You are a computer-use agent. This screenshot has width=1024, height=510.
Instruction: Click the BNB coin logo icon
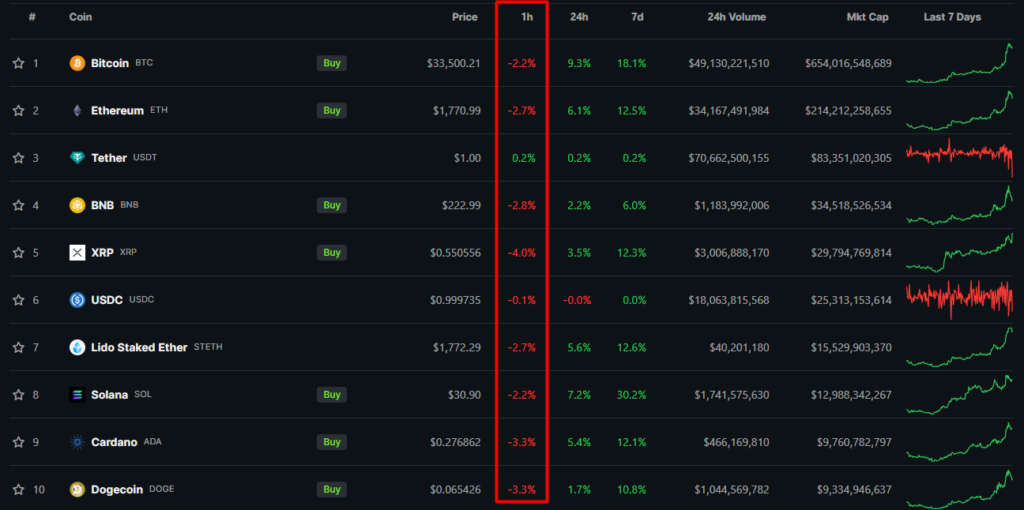(77, 205)
